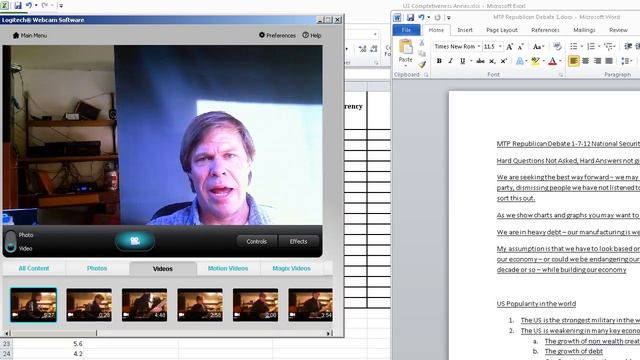The image size is (640, 360).
Task: Select the video thumbnail lasting 4:40
Action: tap(144, 305)
